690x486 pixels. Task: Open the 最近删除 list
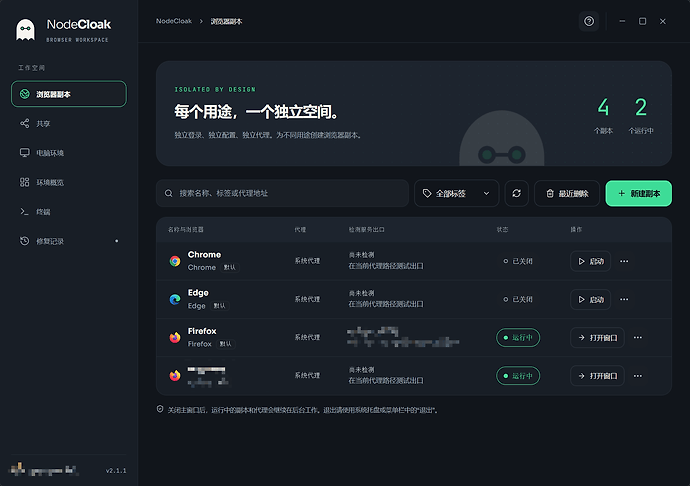567,193
